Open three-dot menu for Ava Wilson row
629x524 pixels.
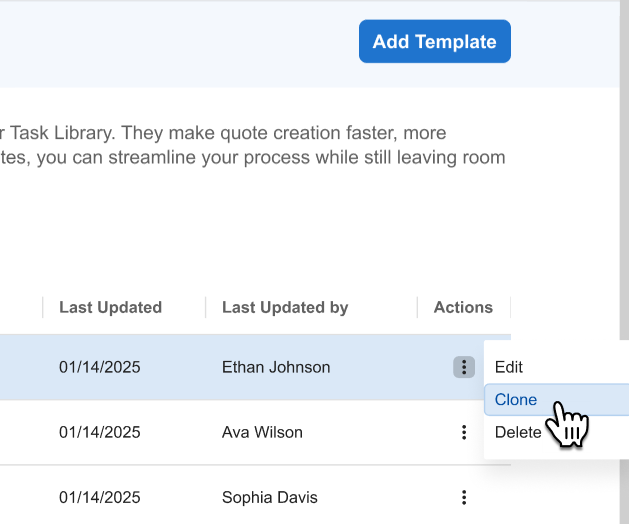click(464, 432)
